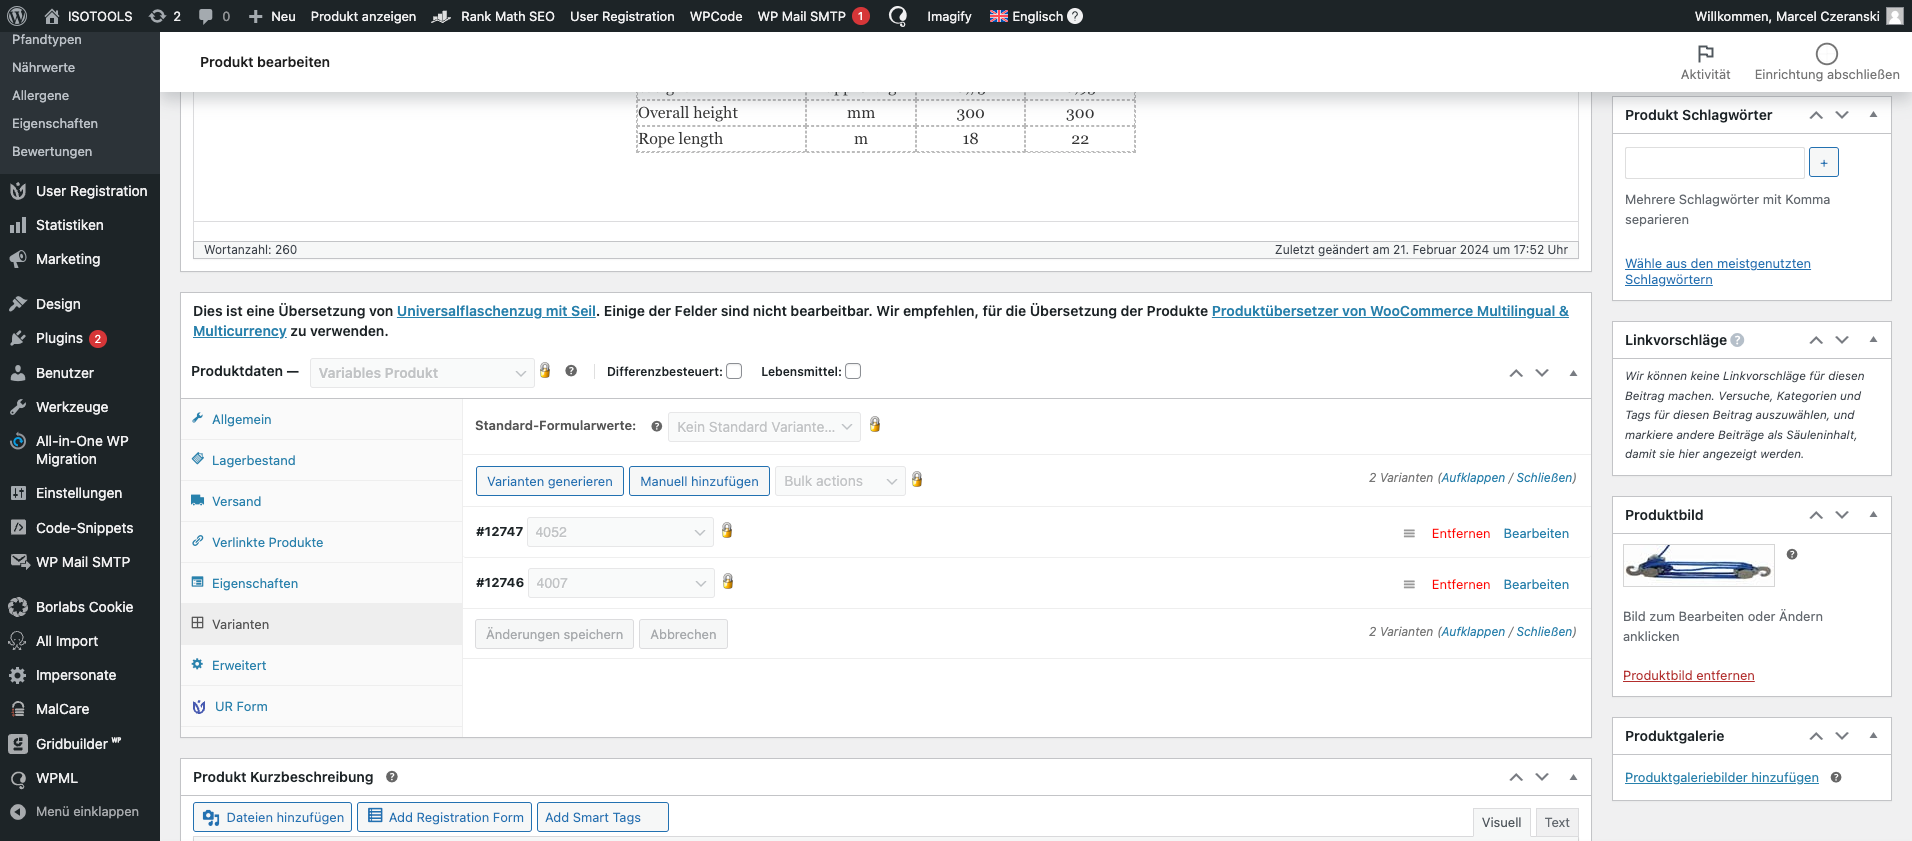
Task: Toggle the Linkvorschläge panel triangle
Action: point(1873,340)
